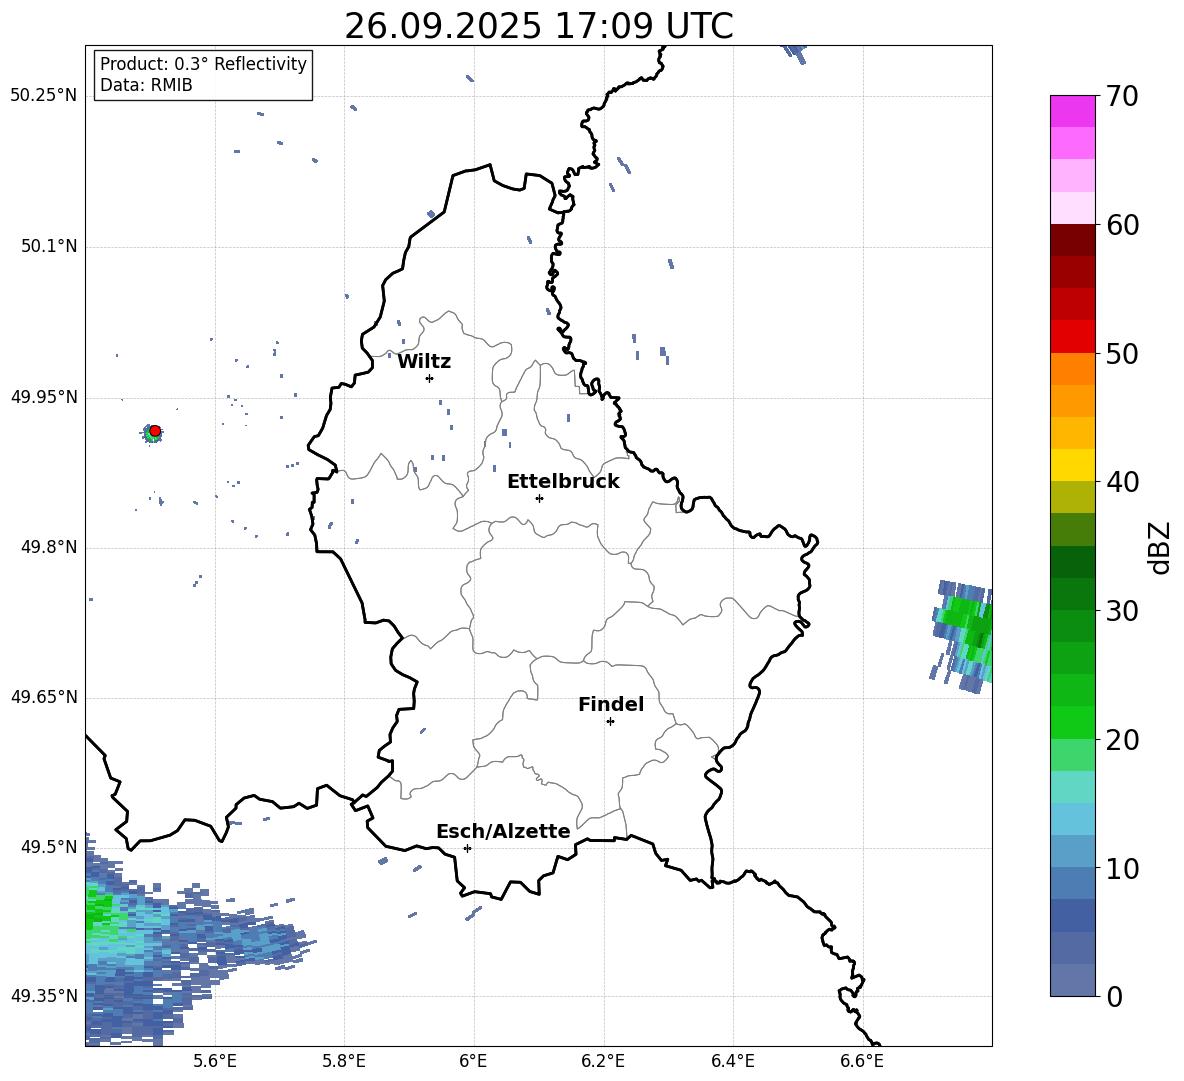Click the colorbar tick label 40
1184x1081 pixels.
point(1123,482)
